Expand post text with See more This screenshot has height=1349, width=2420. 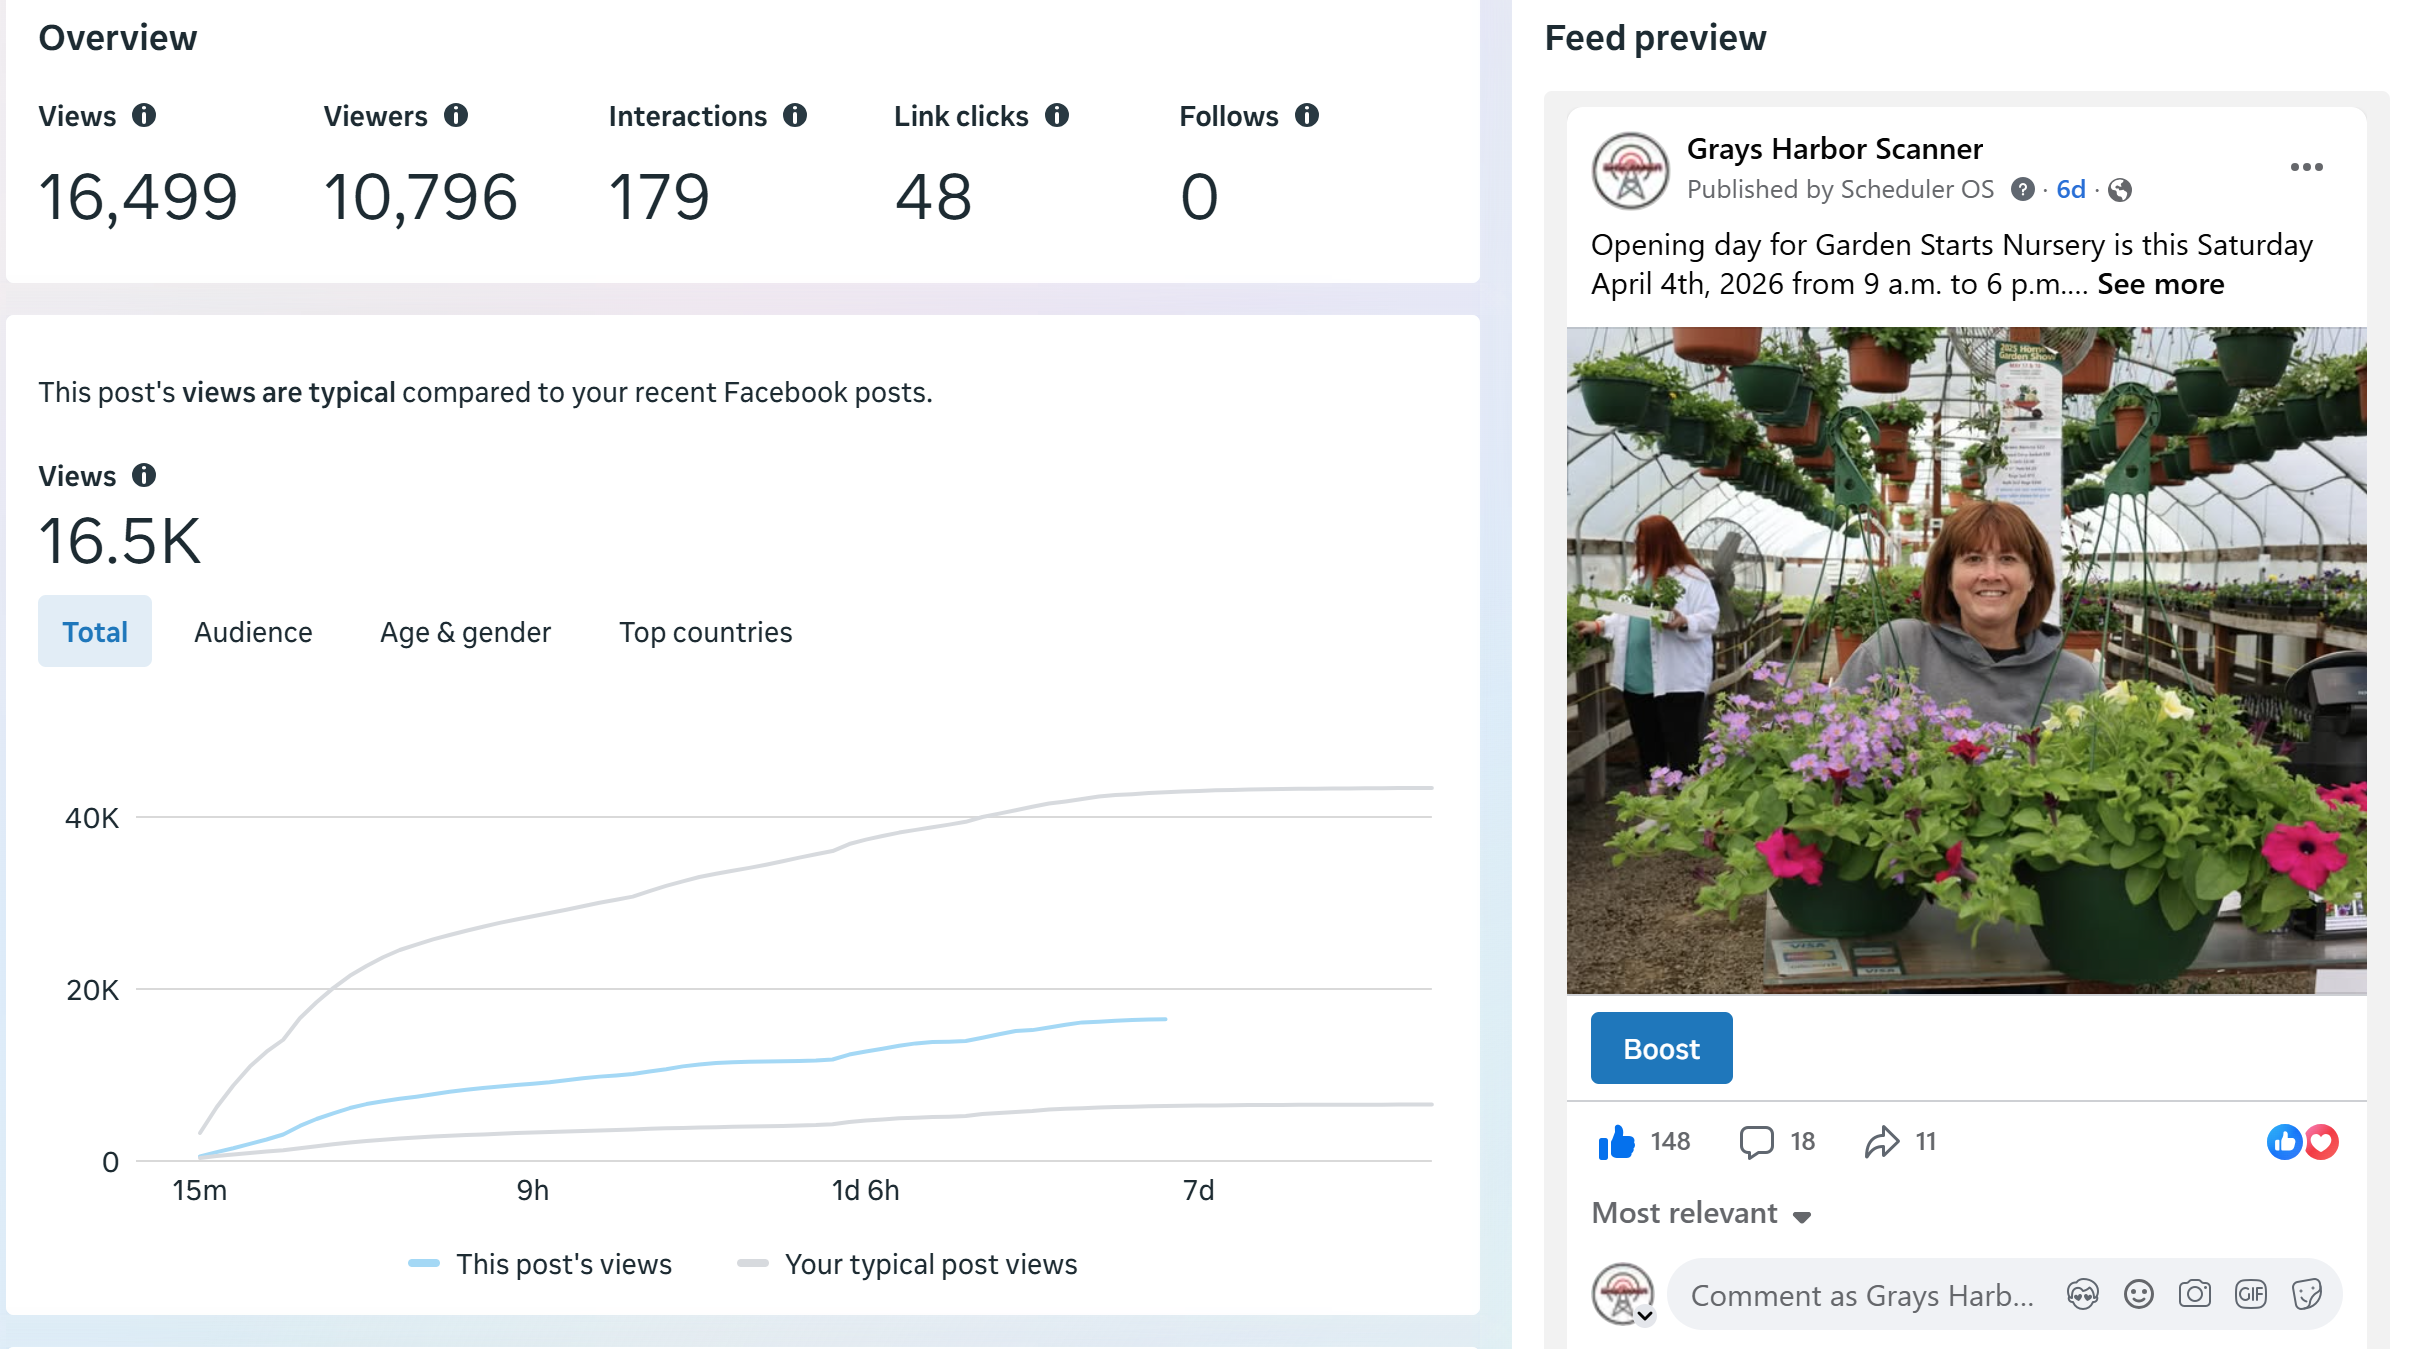(2160, 285)
